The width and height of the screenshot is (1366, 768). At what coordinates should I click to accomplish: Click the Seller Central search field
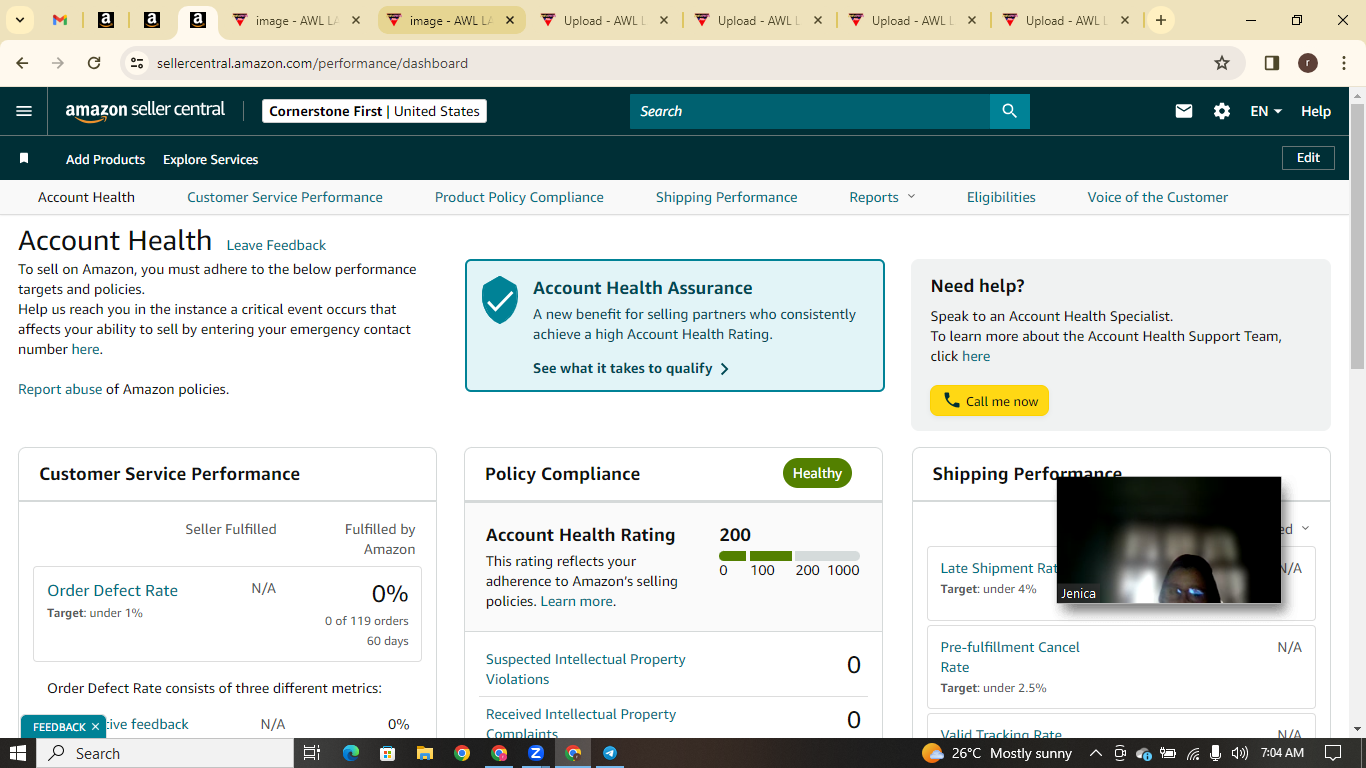click(810, 111)
